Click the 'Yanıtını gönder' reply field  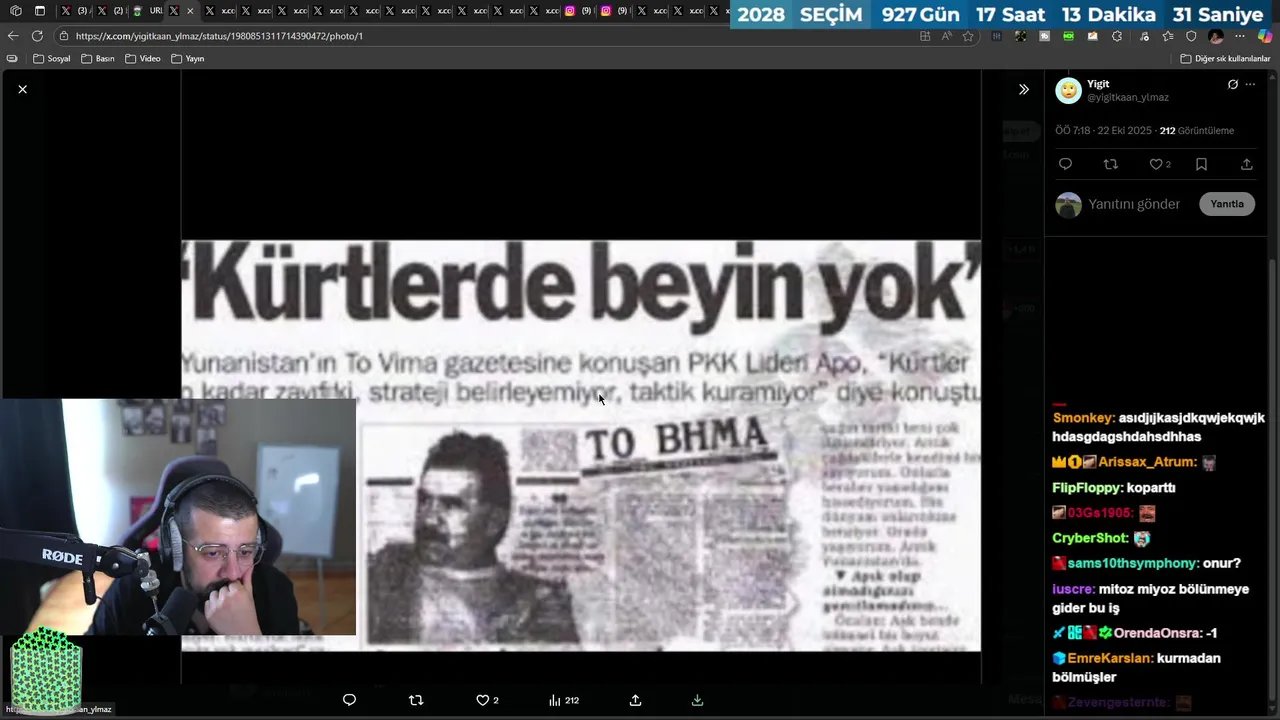coord(1135,204)
